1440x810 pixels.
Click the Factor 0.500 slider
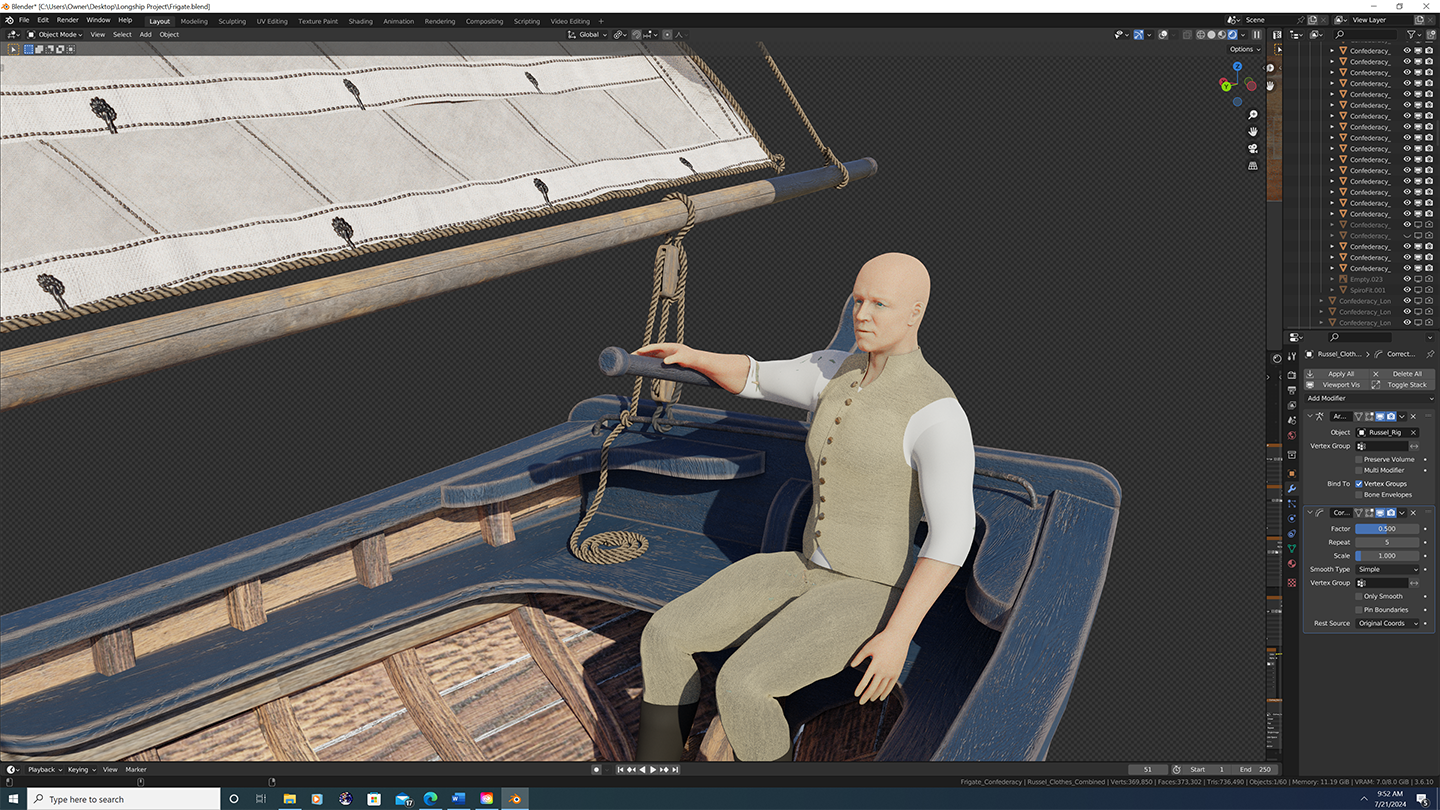point(1387,529)
